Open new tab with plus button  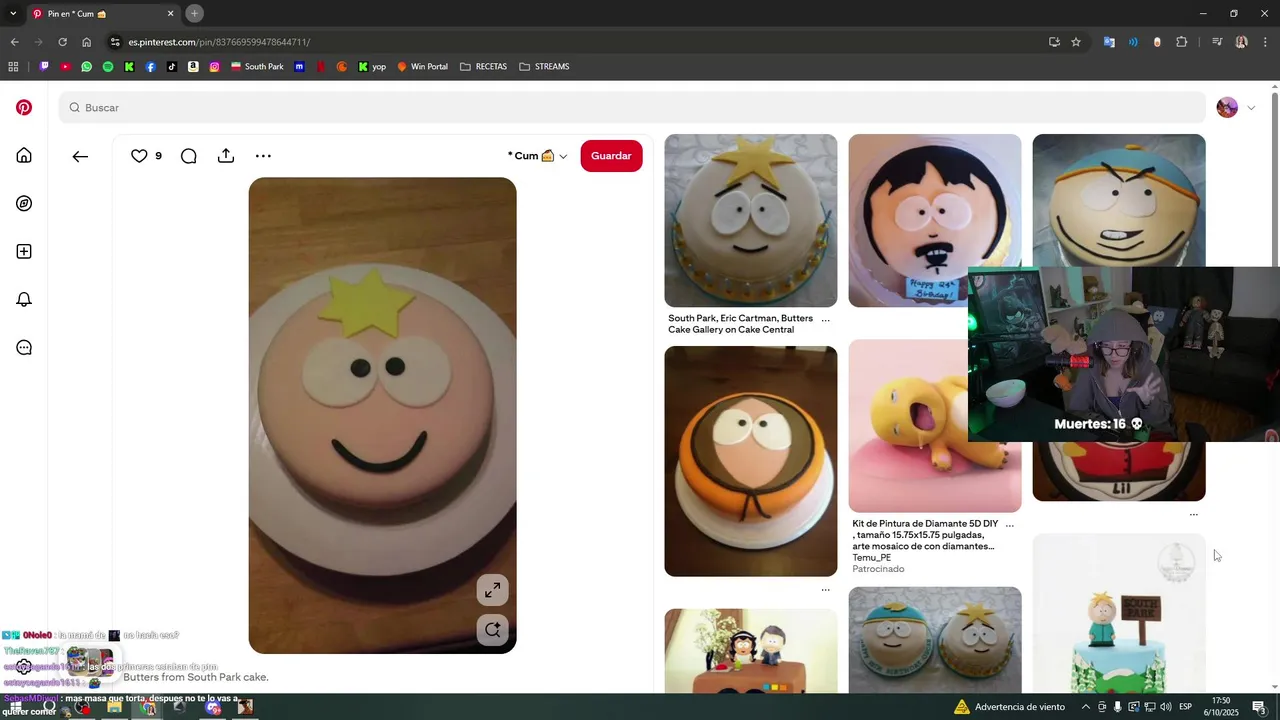[x=195, y=14]
